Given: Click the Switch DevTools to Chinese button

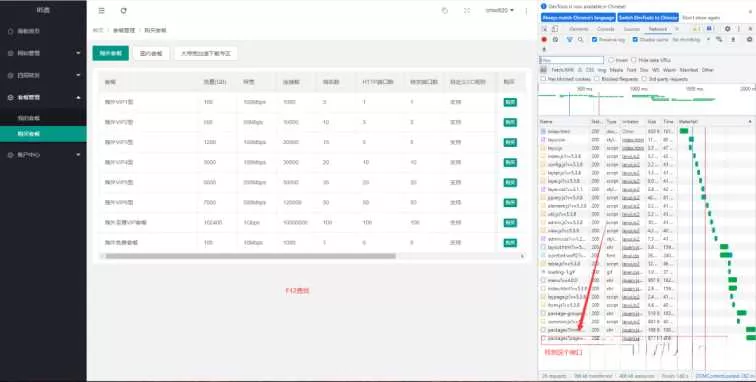Looking at the screenshot, I should (x=648, y=17).
